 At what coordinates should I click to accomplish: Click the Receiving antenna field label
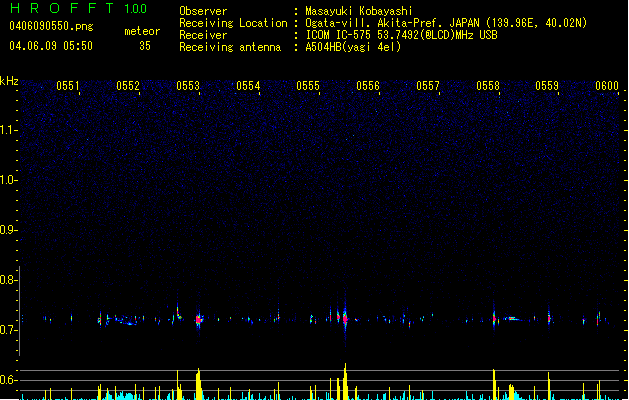pos(230,47)
